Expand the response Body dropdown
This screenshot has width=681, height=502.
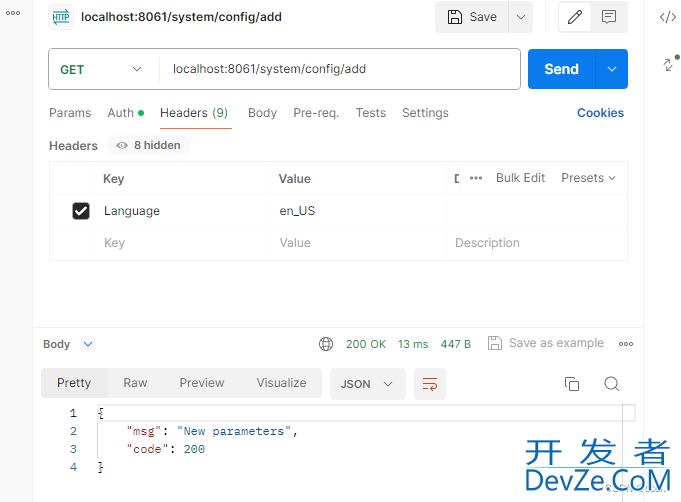coord(68,344)
